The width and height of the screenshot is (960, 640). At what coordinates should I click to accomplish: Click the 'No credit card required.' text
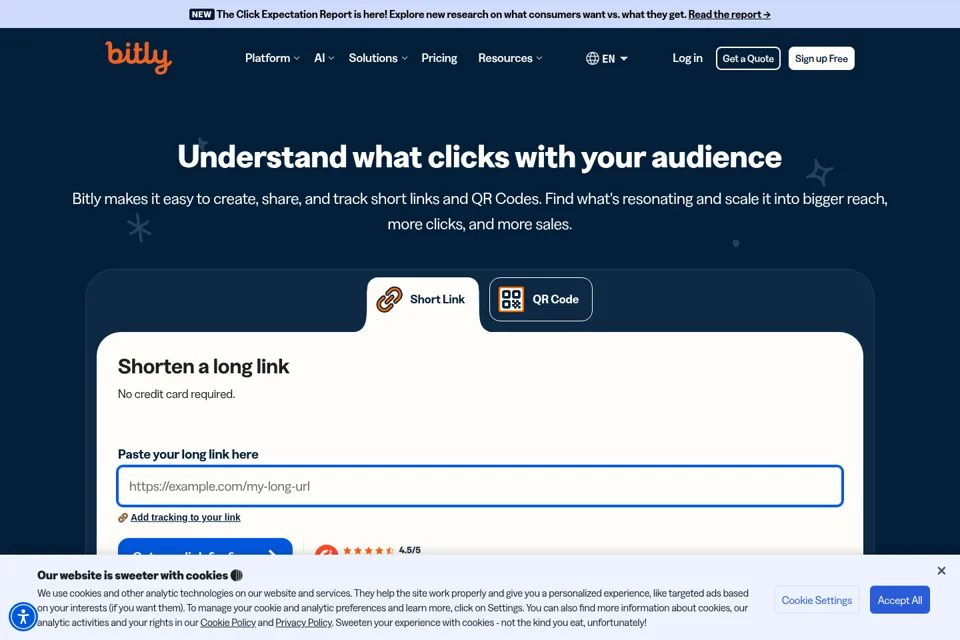click(x=176, y=394)
